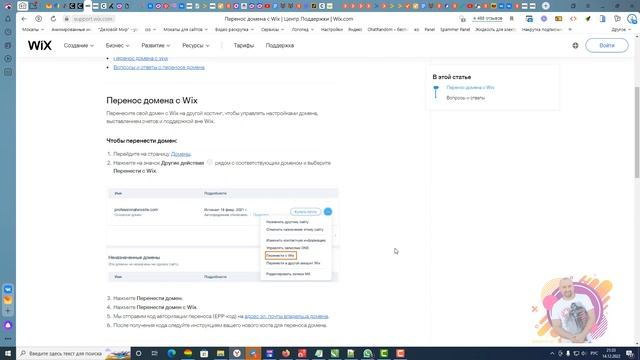Image resolution: width=640 pixels, height=360 pixels.
Task: Click the code brackets extension icon
Action: tap(573, 19)
